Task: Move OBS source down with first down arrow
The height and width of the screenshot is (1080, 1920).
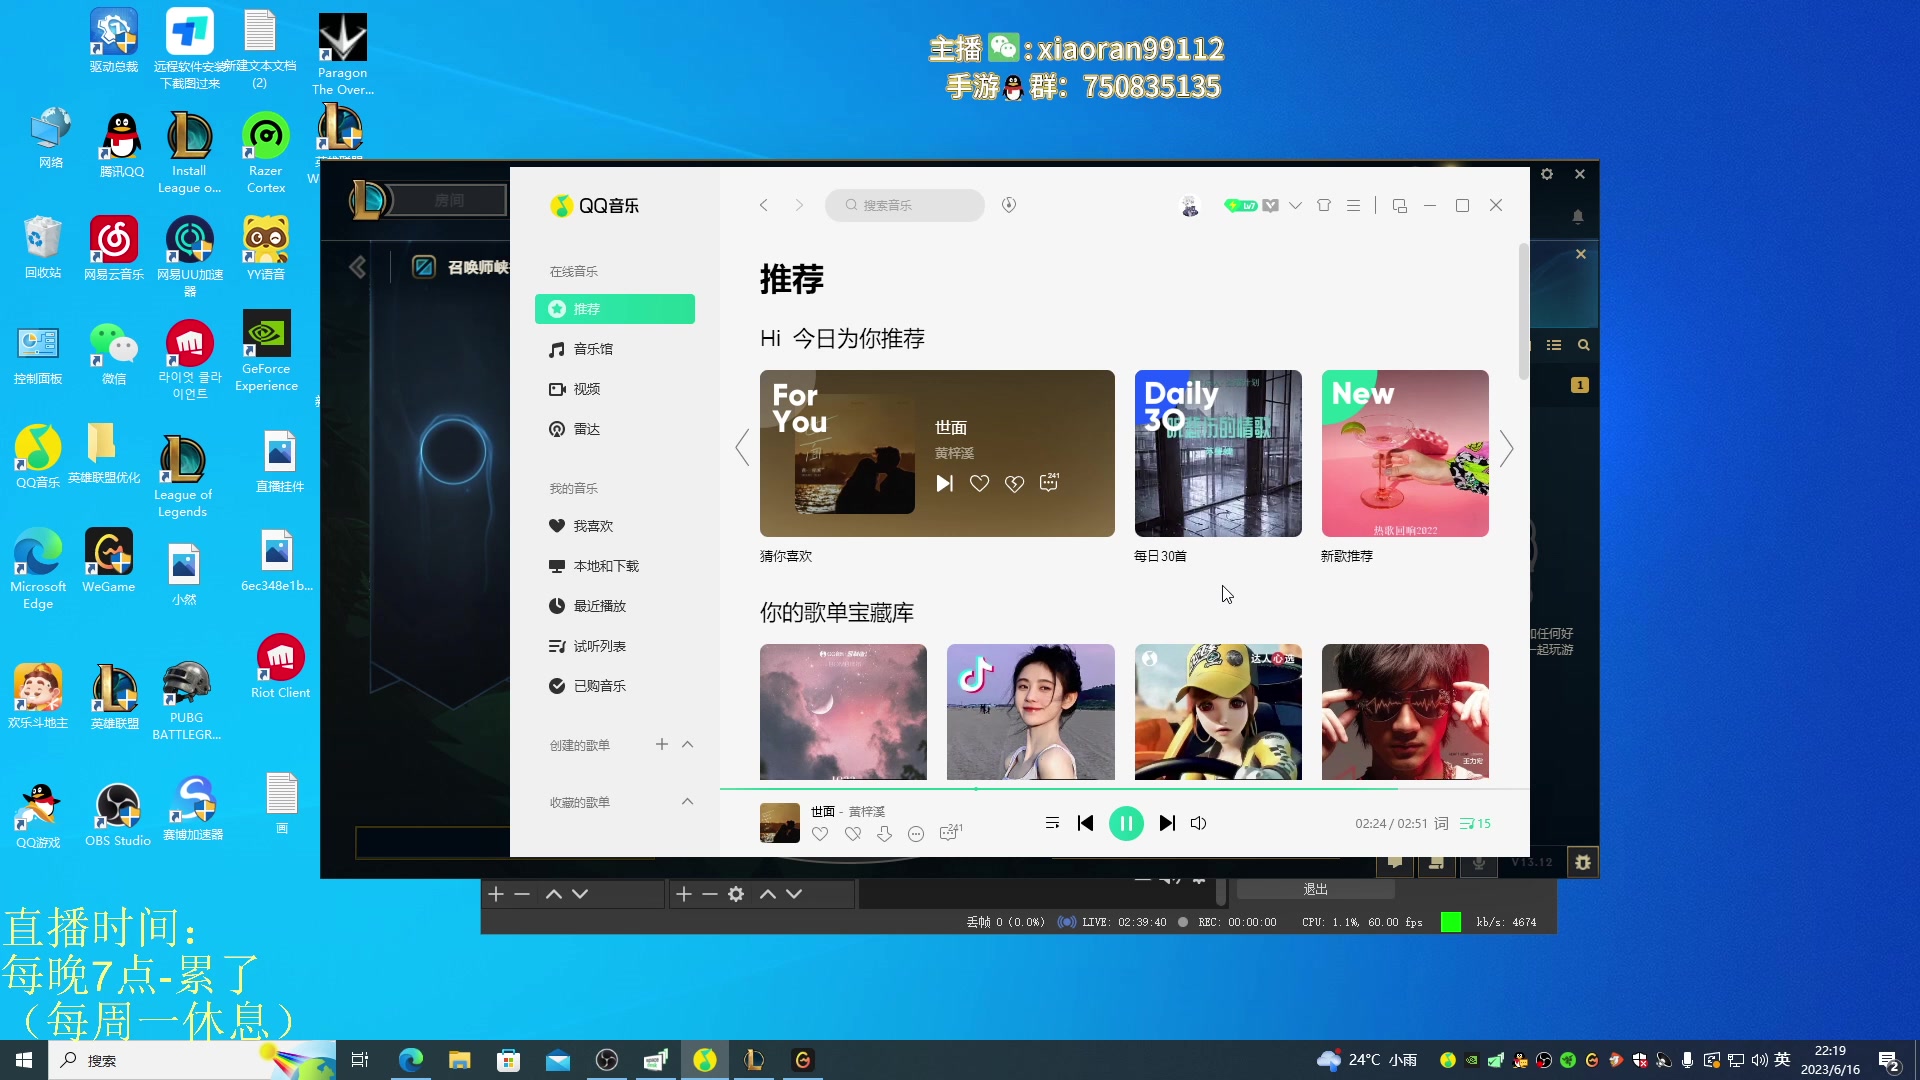Action: click(x=580, y=894)
